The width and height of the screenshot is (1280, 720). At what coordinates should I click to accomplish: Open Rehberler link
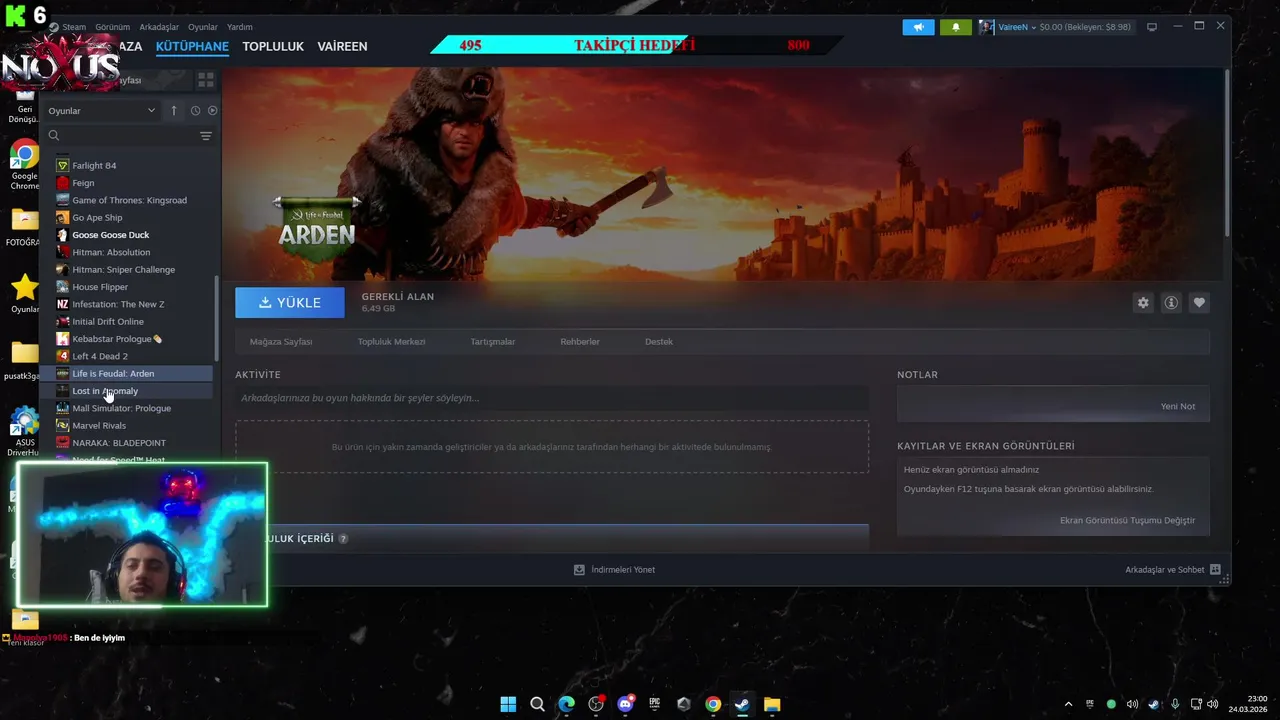580,342
